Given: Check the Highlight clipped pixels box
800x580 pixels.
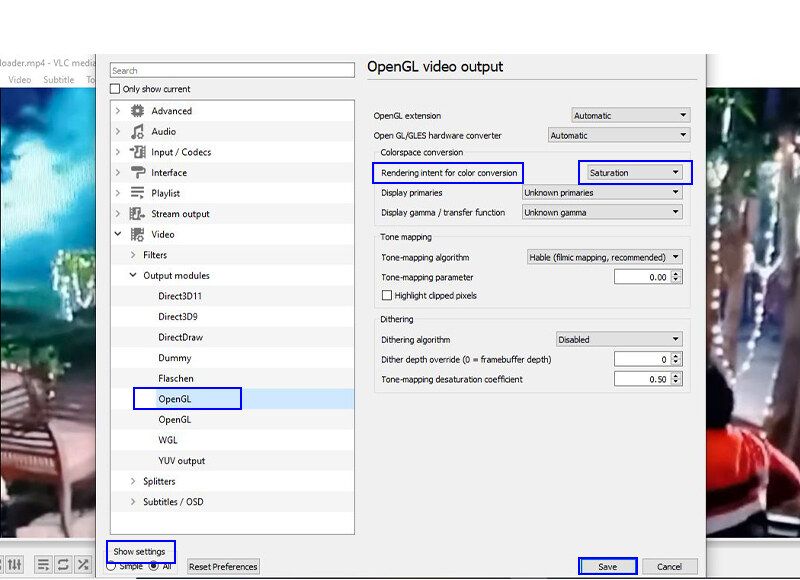Looking at the screenshot, I should point(387,296).
